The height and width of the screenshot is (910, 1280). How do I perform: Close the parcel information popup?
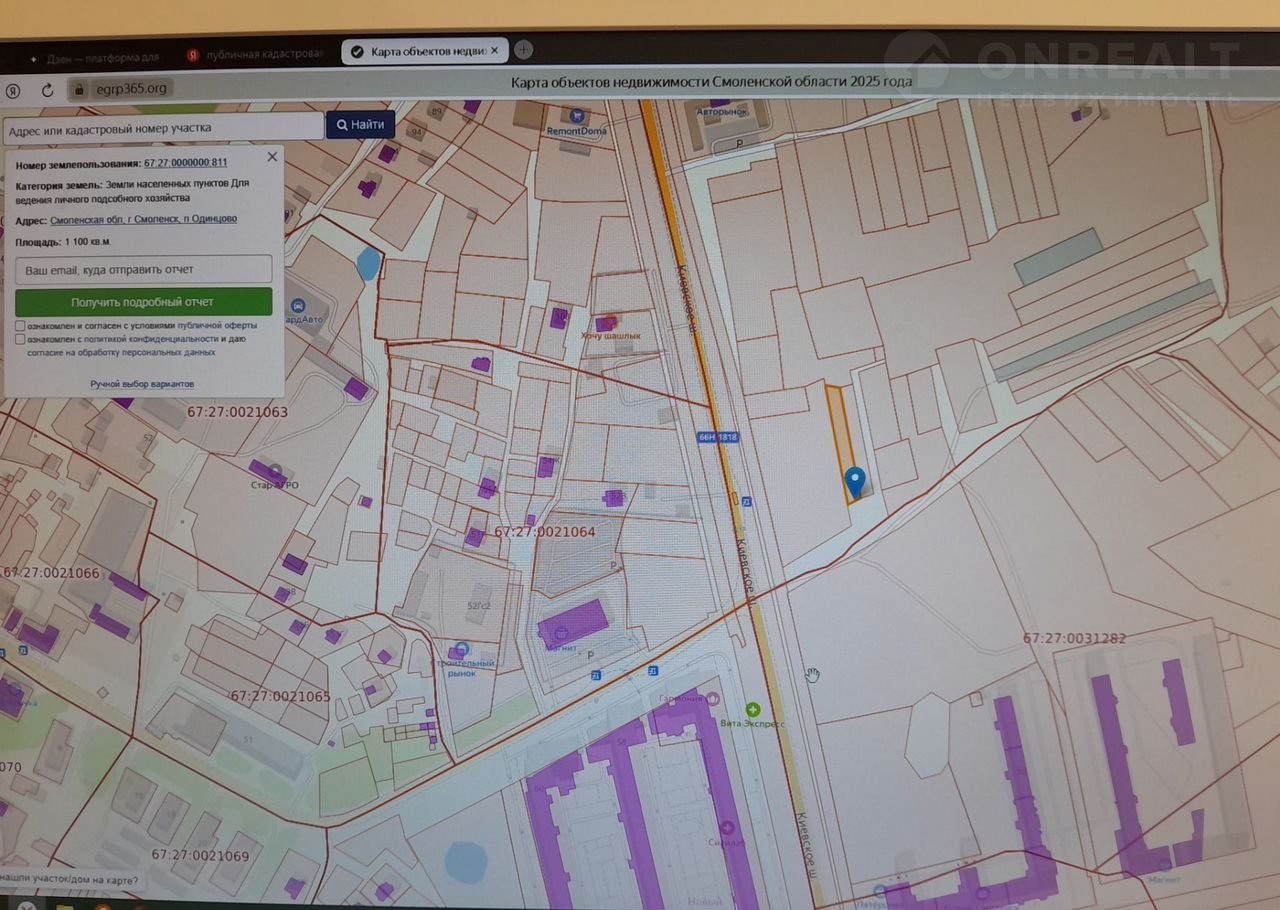point(272,157)
